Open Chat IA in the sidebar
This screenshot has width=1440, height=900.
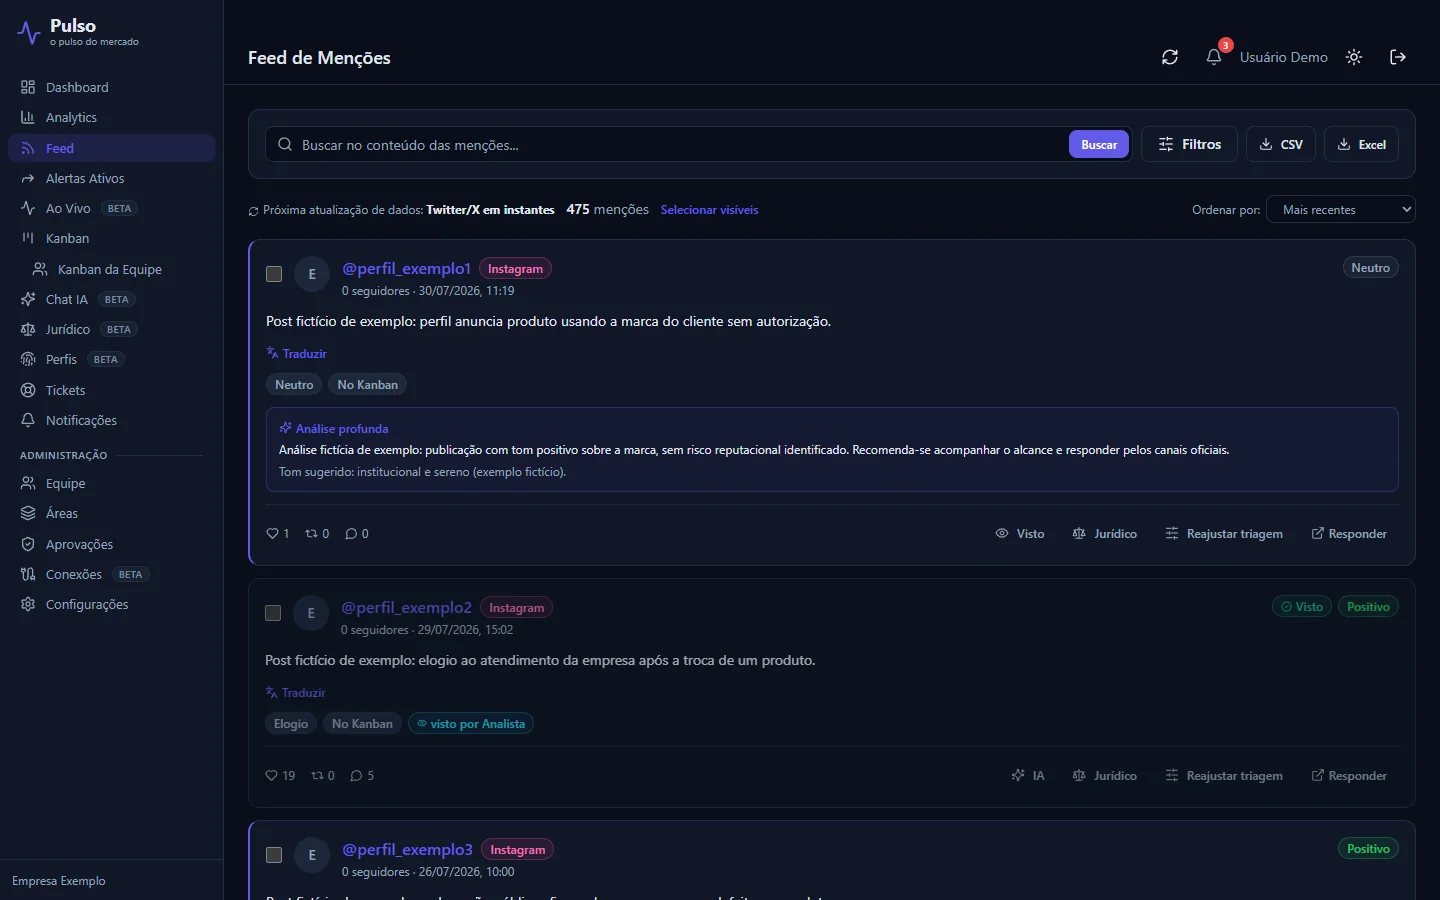tap(112, 299)
